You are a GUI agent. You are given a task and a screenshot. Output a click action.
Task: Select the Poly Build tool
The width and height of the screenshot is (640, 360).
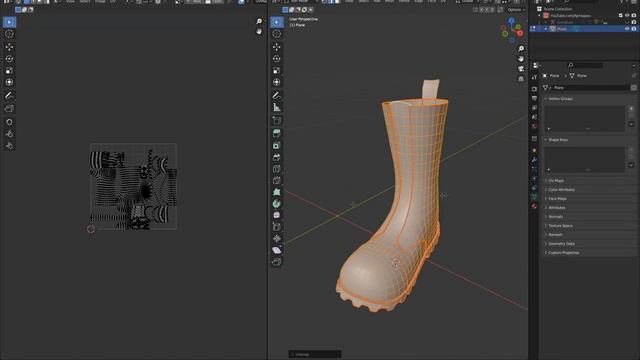click(277, 192)
